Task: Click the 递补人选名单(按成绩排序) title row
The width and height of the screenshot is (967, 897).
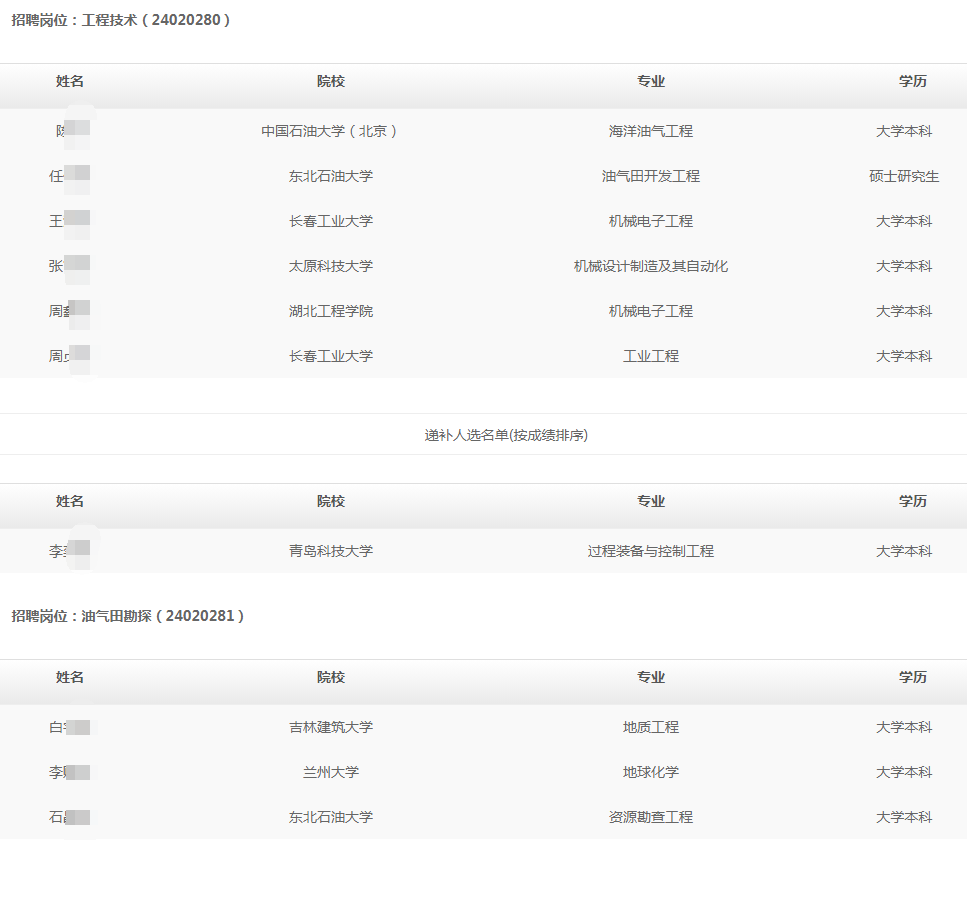Action: [x=506, y=435]
